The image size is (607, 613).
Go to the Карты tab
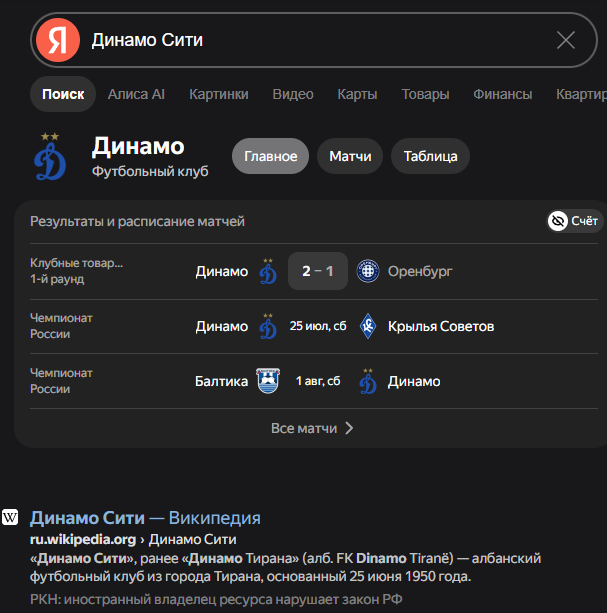[357, 94]
